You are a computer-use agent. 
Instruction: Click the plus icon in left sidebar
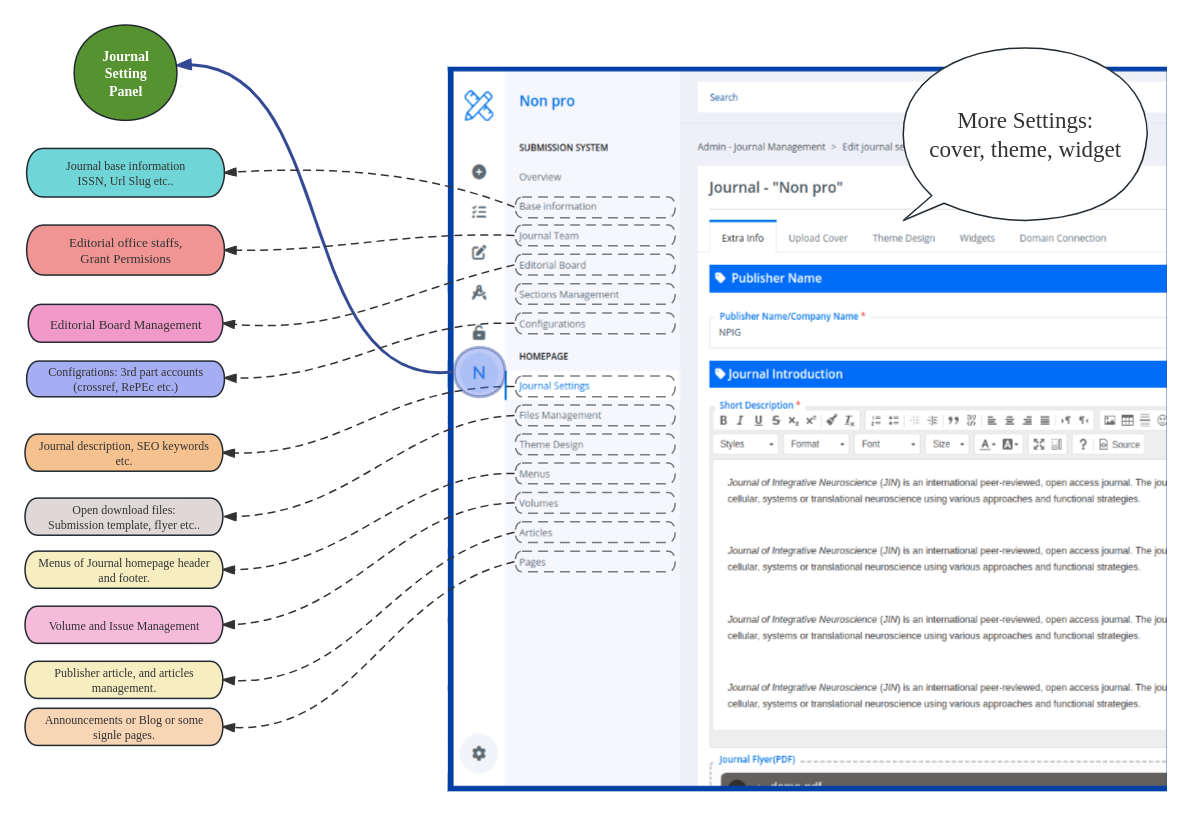pyautogui.click(x=479, y=171)
